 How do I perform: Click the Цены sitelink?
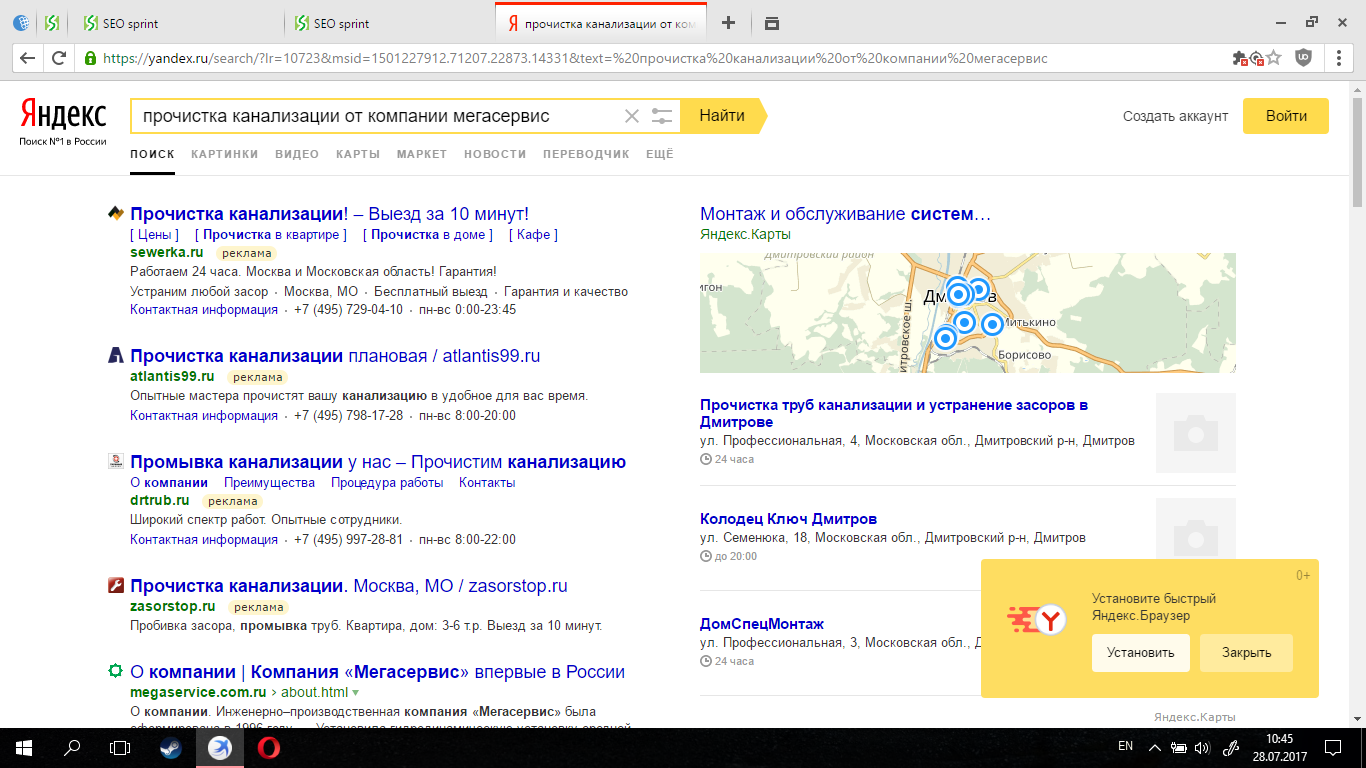(x=154, y=234)
